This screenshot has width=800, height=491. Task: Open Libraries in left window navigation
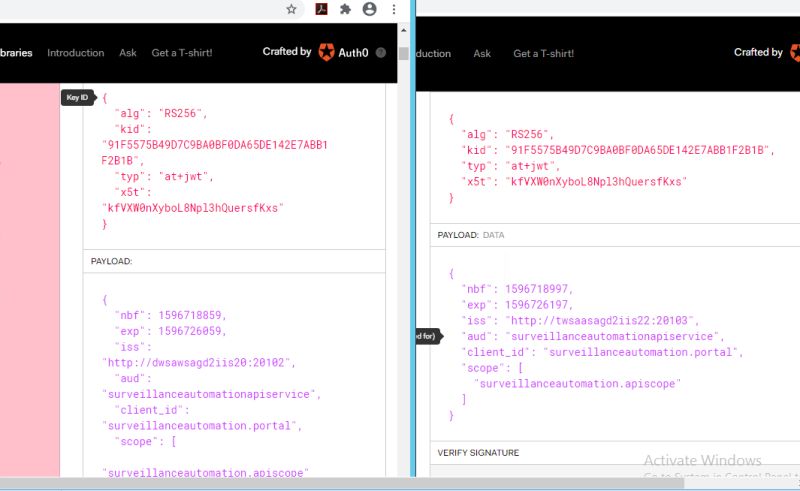click(x=16, y=53)
